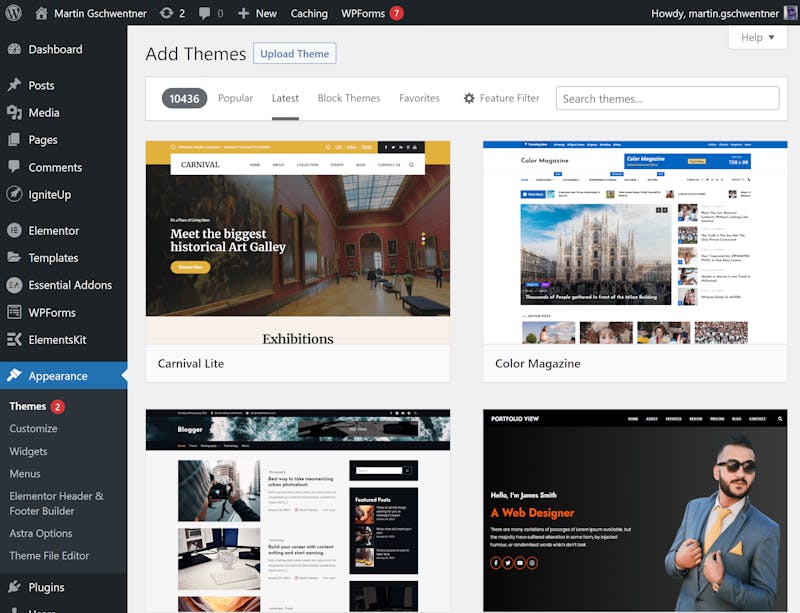This screenshot has width=800, height=613.
Task: Open the Blogger theme screenshot
Action: pyautogui.click(x=298, y=510)
